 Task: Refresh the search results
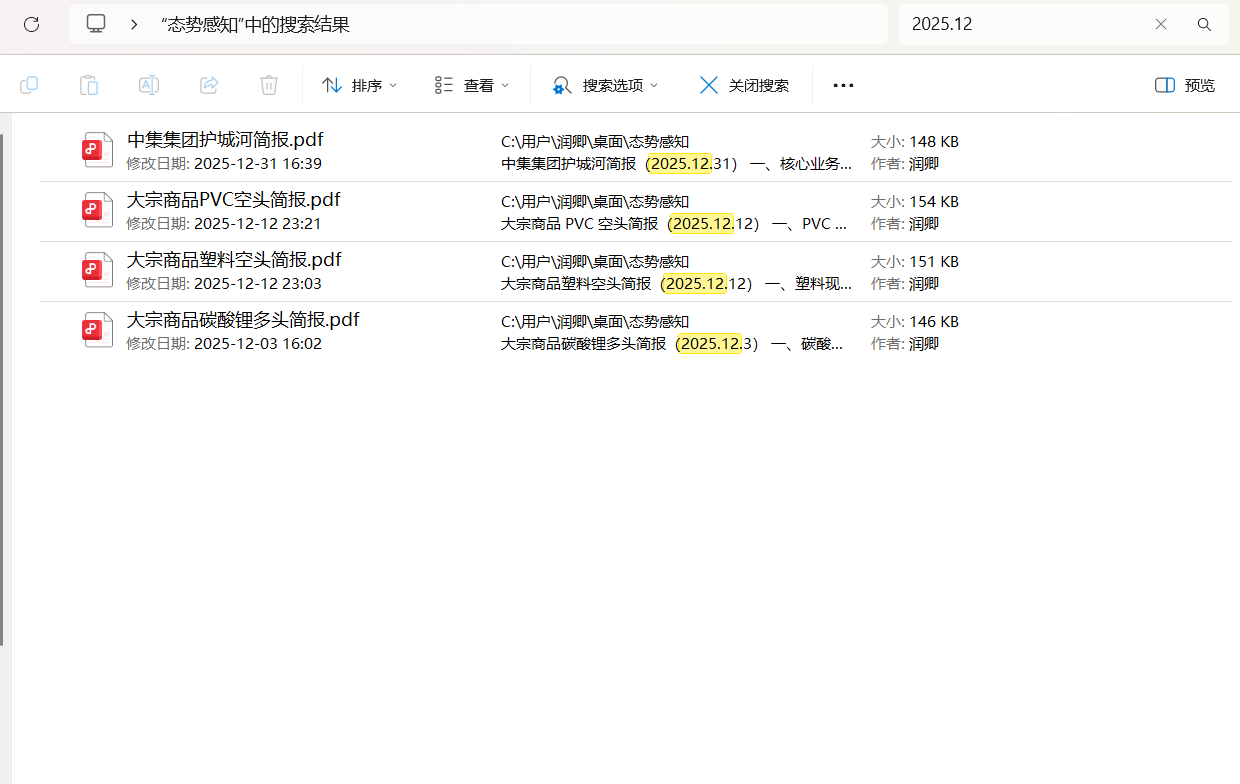pos(31,24)
